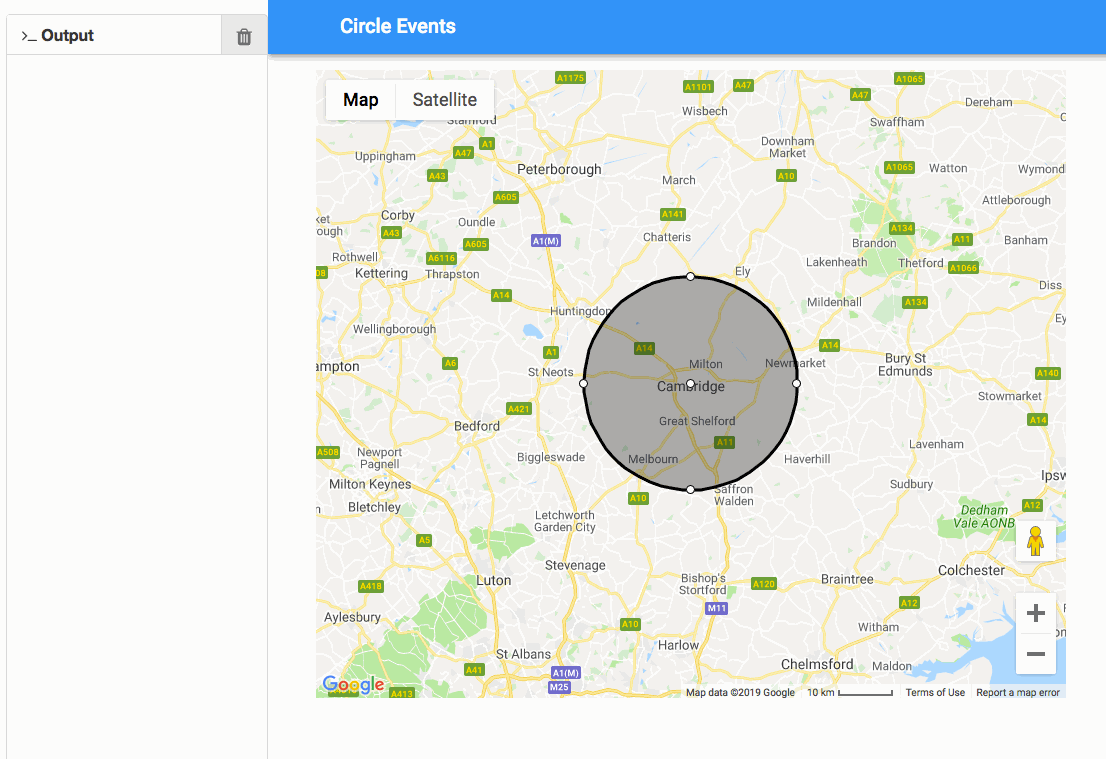1106x759 pixels.
Task: Switch to the Satellite map view
Action: (x=444, y=99)
